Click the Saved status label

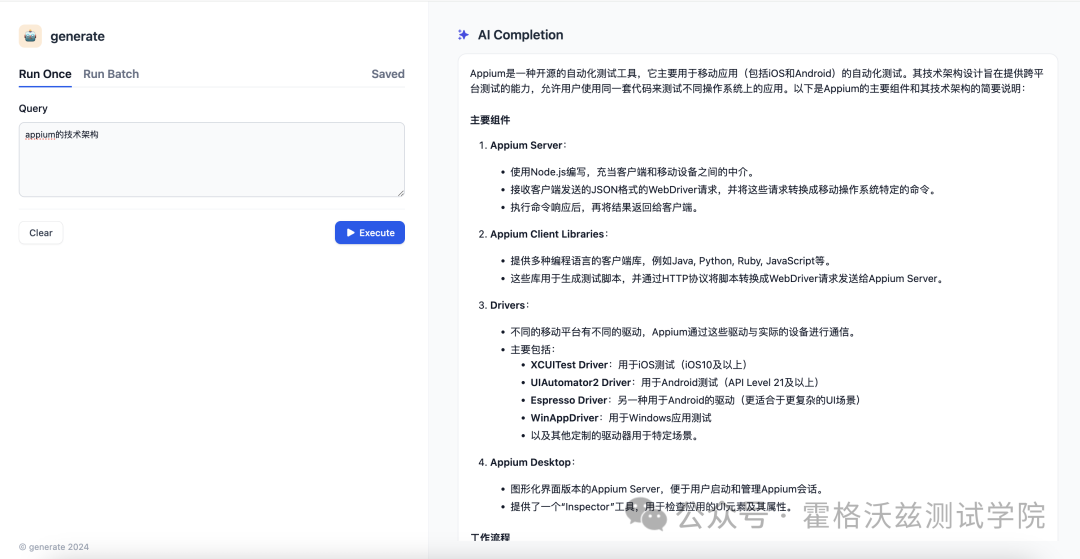388,74
